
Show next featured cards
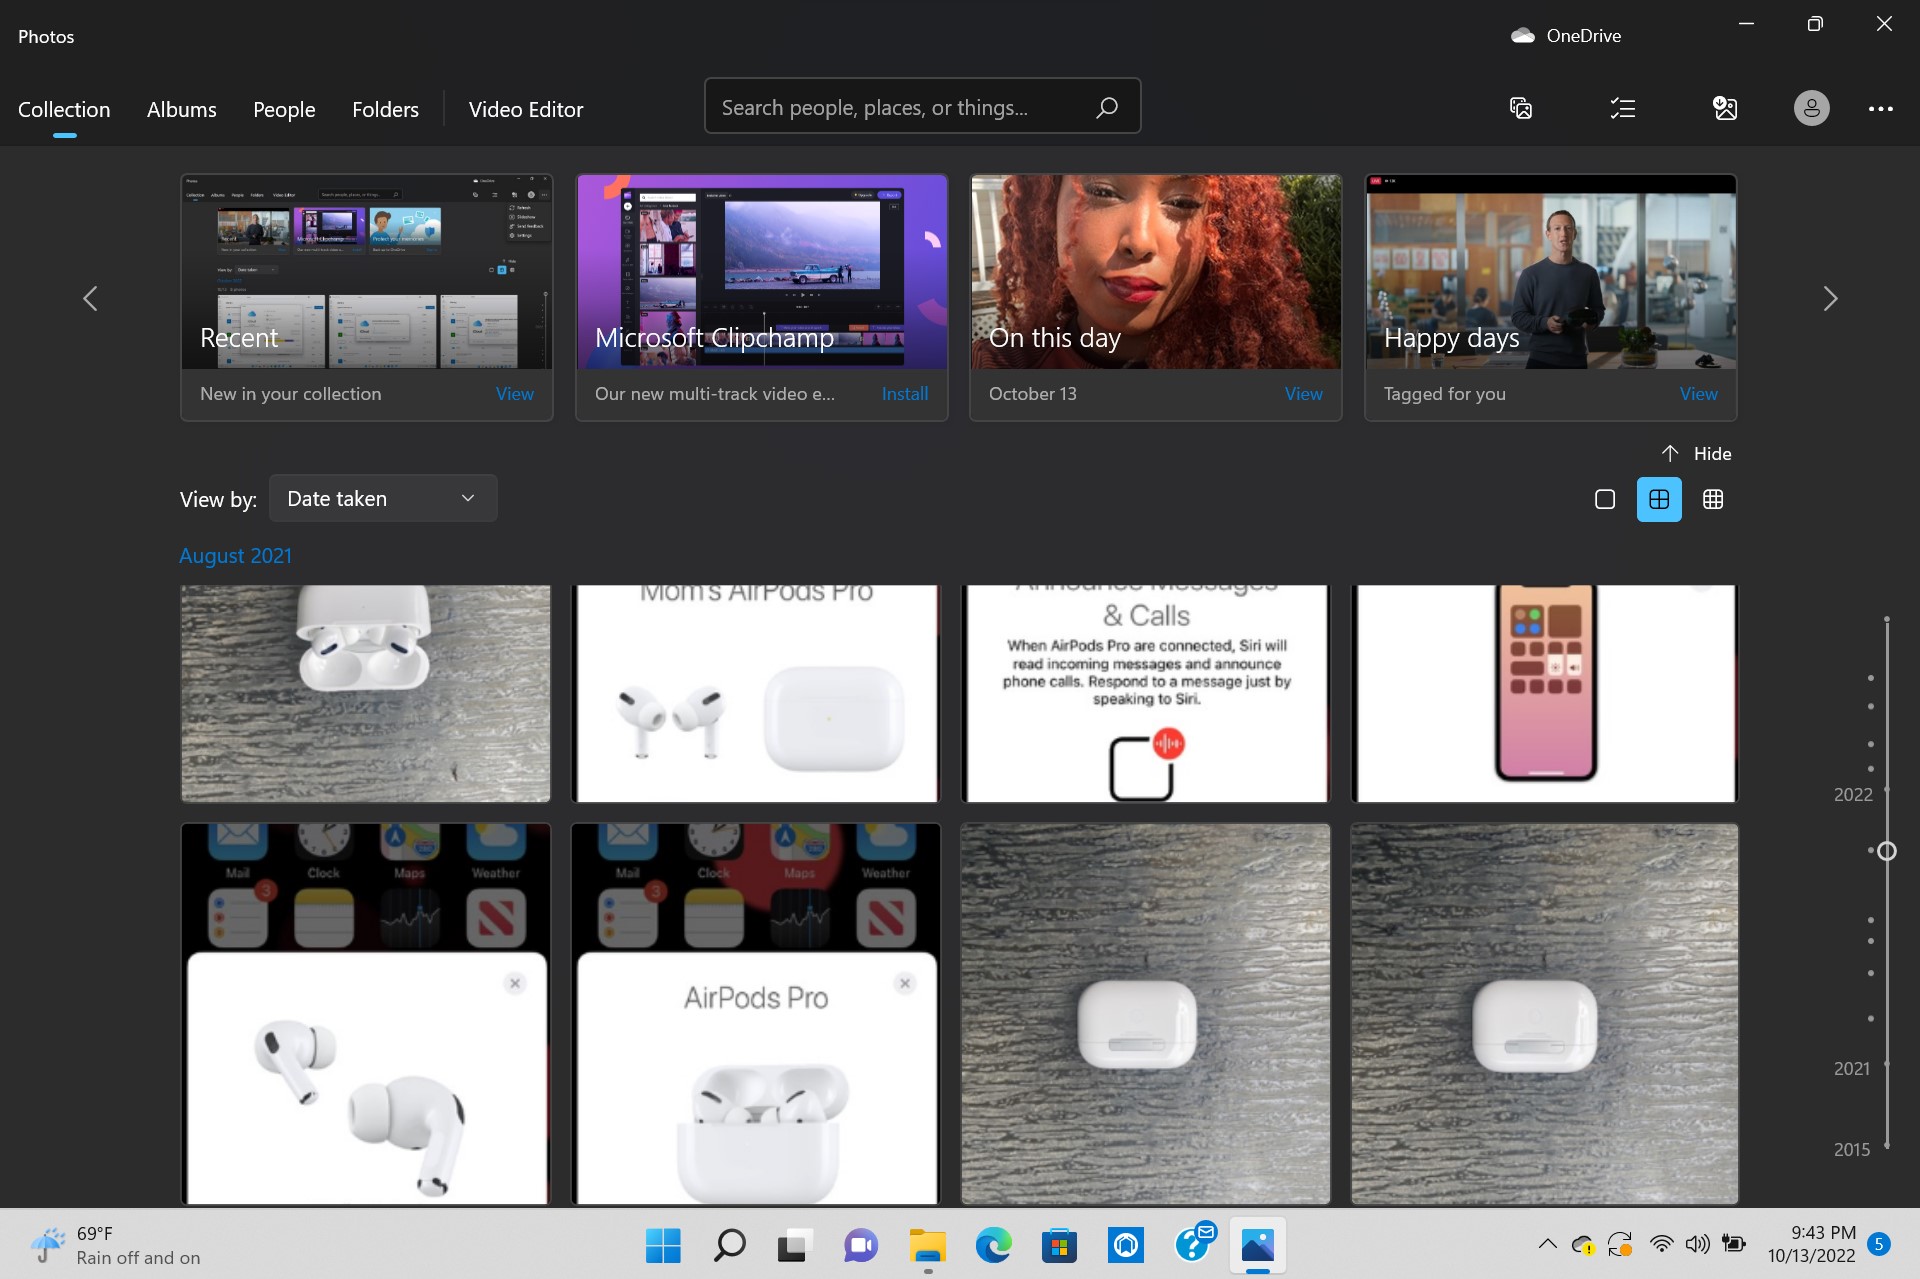(1829, 298)
